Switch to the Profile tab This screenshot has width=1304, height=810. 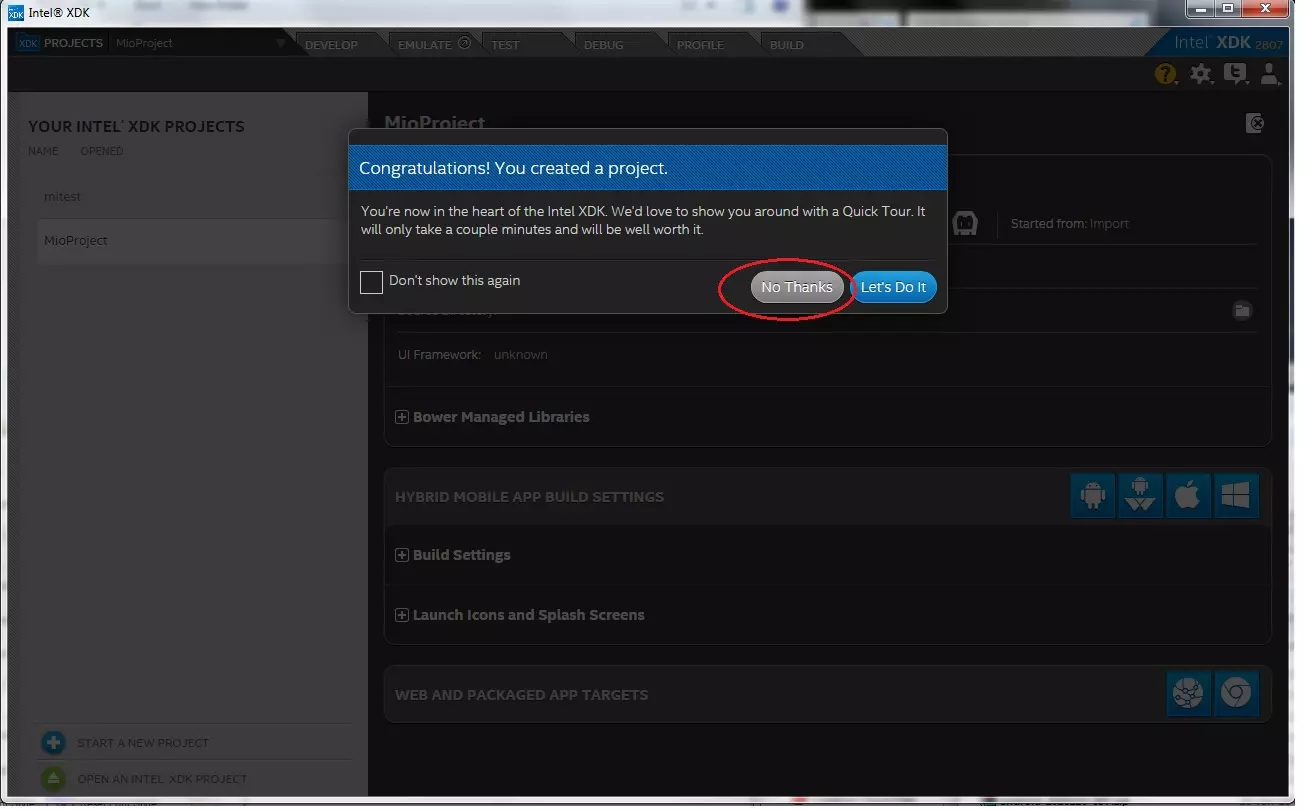700,45
